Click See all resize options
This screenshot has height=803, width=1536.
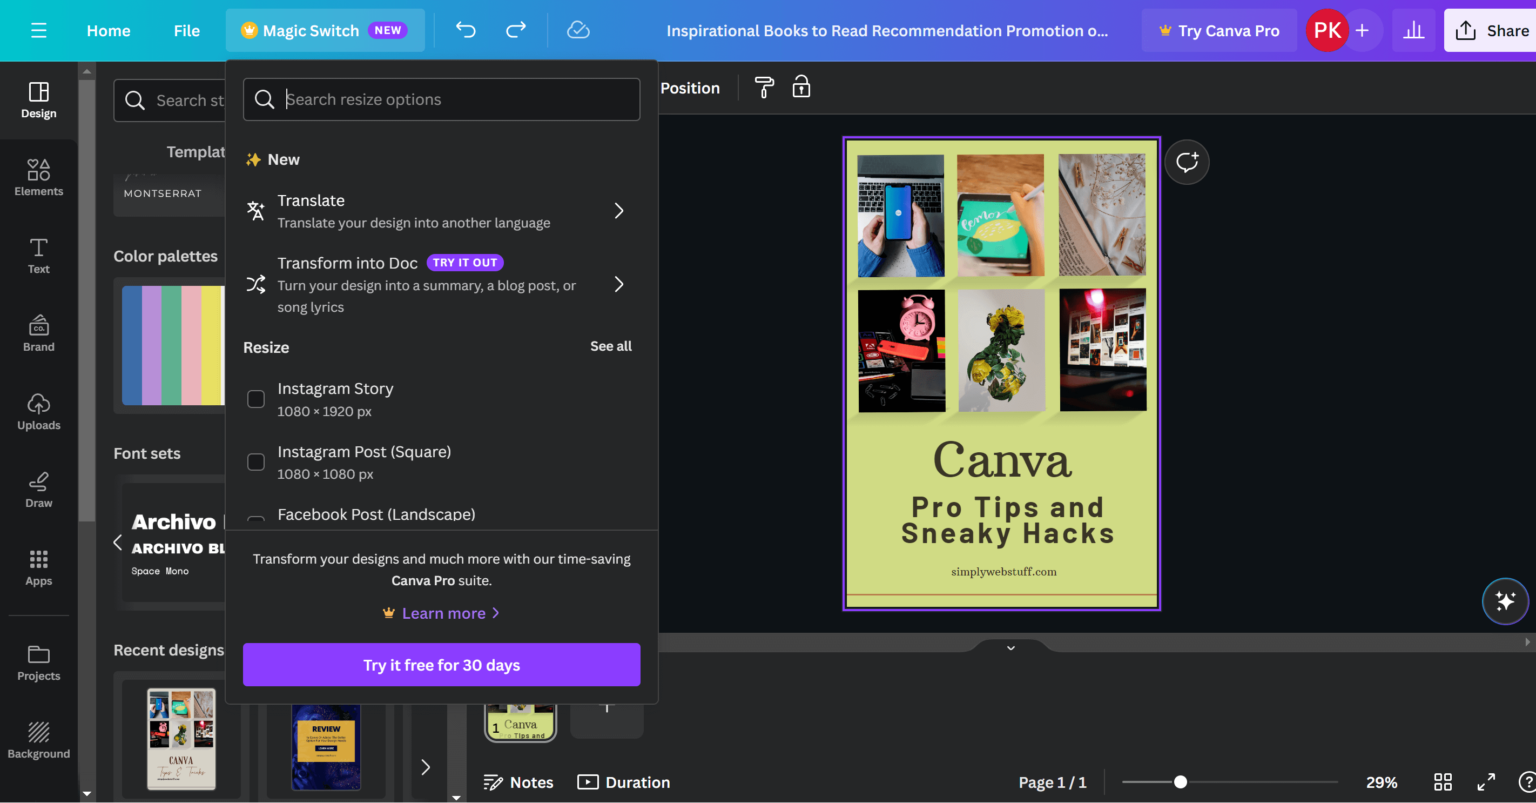[x=611, y=346]
